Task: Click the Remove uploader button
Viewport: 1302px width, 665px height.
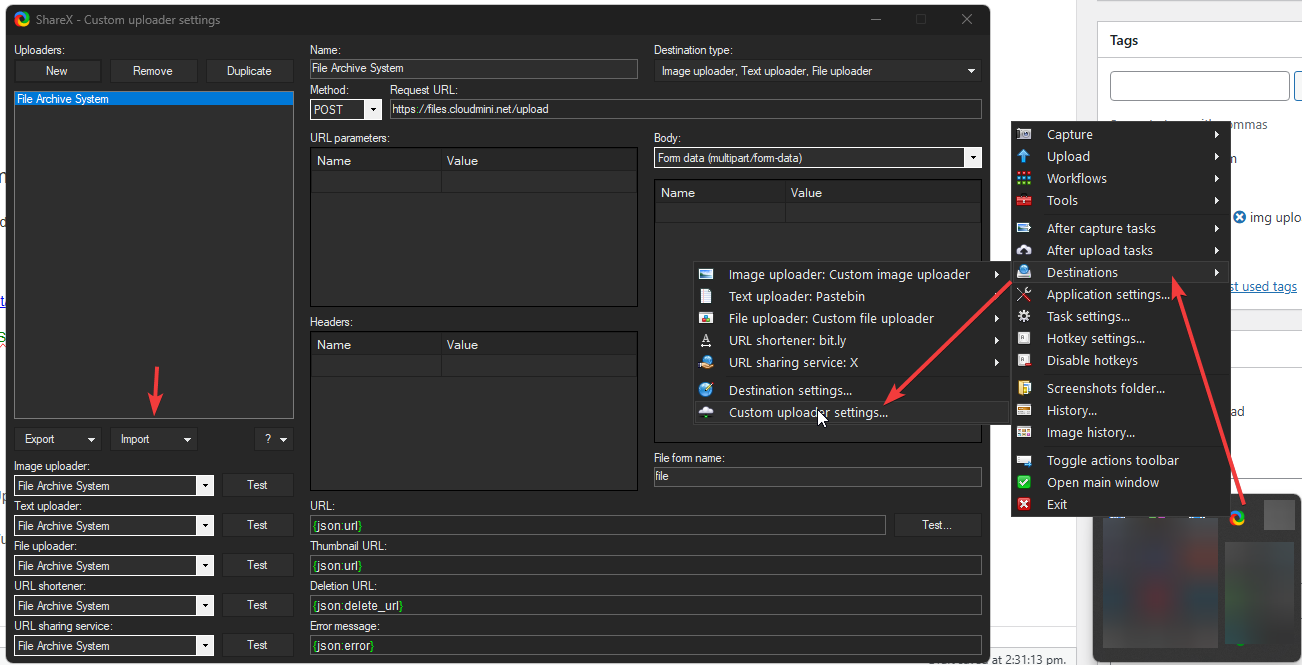Action: click(153, 71)
